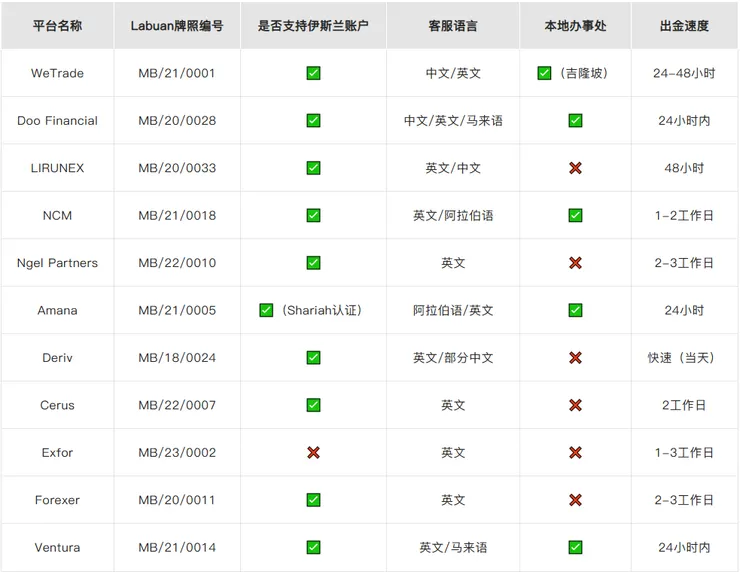Select the NCM platform name cell
Screen dimensions: 740x574
coord(58,215)
